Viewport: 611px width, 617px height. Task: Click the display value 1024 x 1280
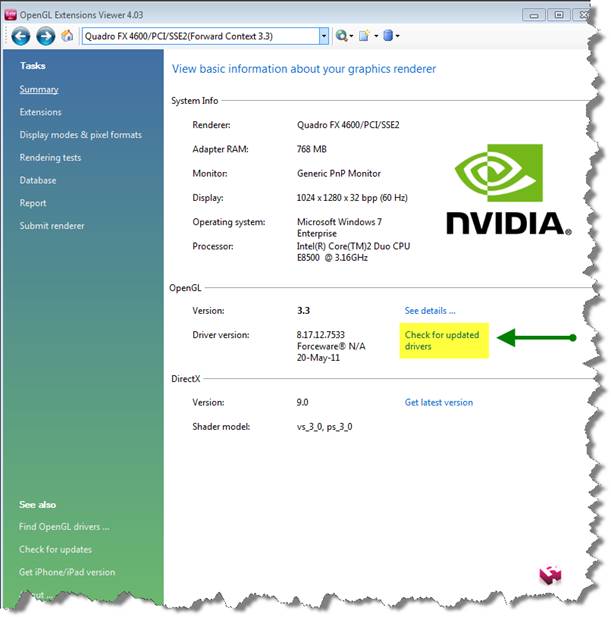click(x=352, y=198)
